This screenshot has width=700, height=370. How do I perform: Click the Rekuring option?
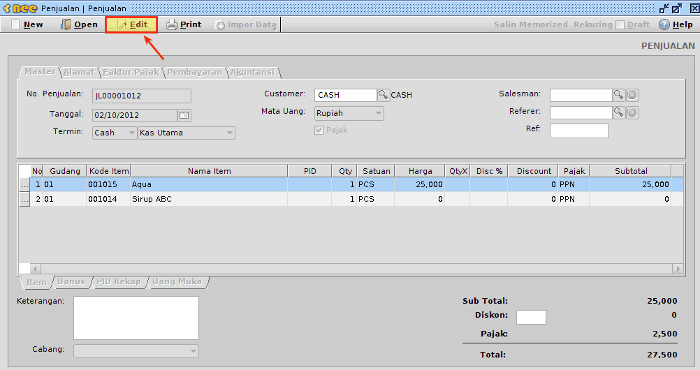593,25
